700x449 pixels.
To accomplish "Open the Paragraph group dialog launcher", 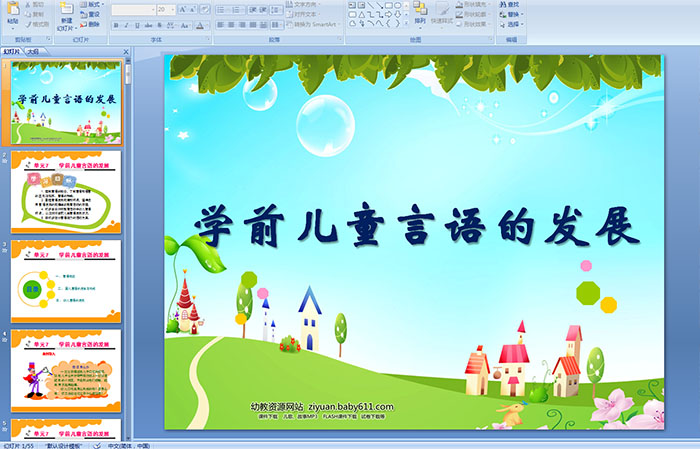I will click(340, 39).
